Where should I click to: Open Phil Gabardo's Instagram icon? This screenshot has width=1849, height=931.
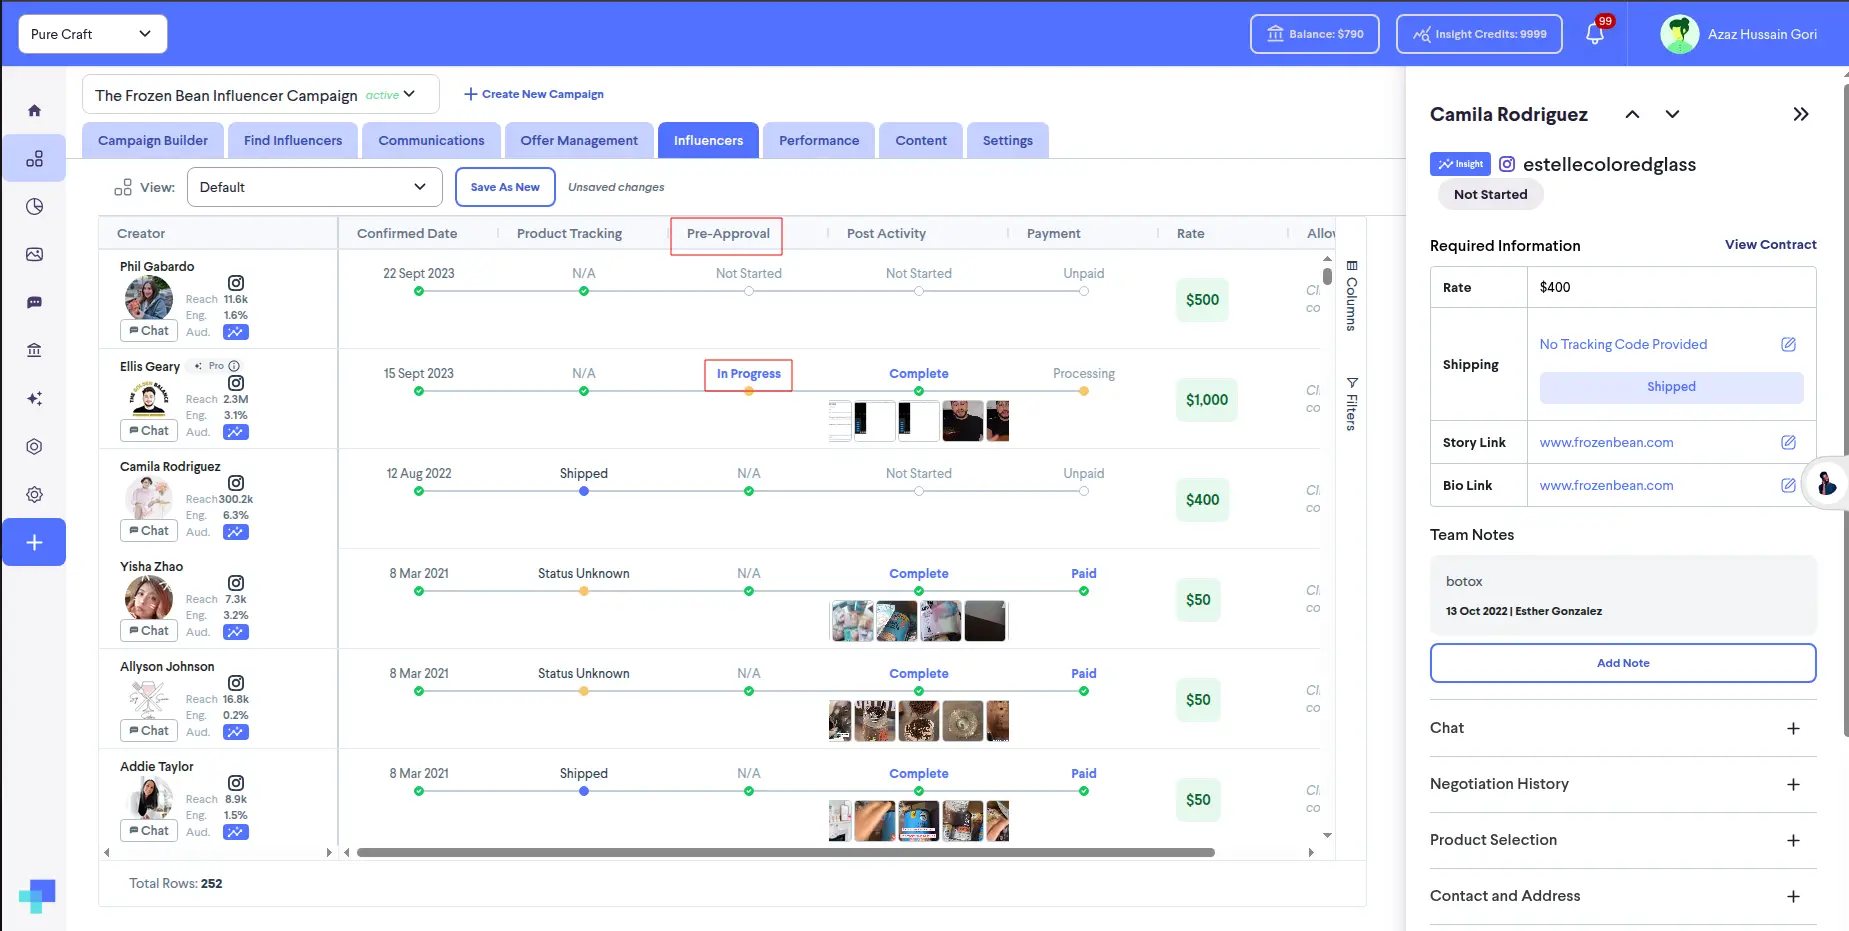(236, 283)
